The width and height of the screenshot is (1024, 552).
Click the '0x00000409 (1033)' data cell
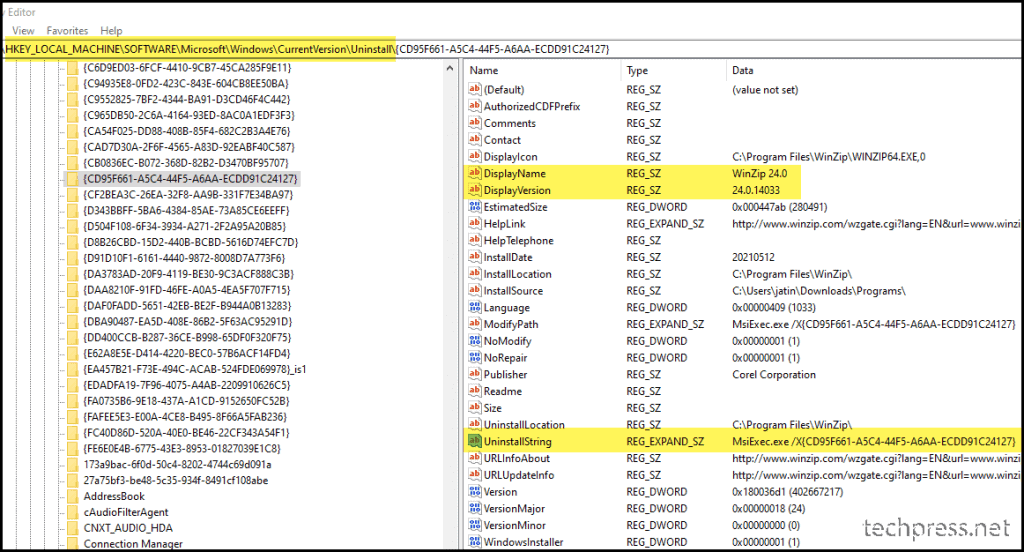point(773,307)
